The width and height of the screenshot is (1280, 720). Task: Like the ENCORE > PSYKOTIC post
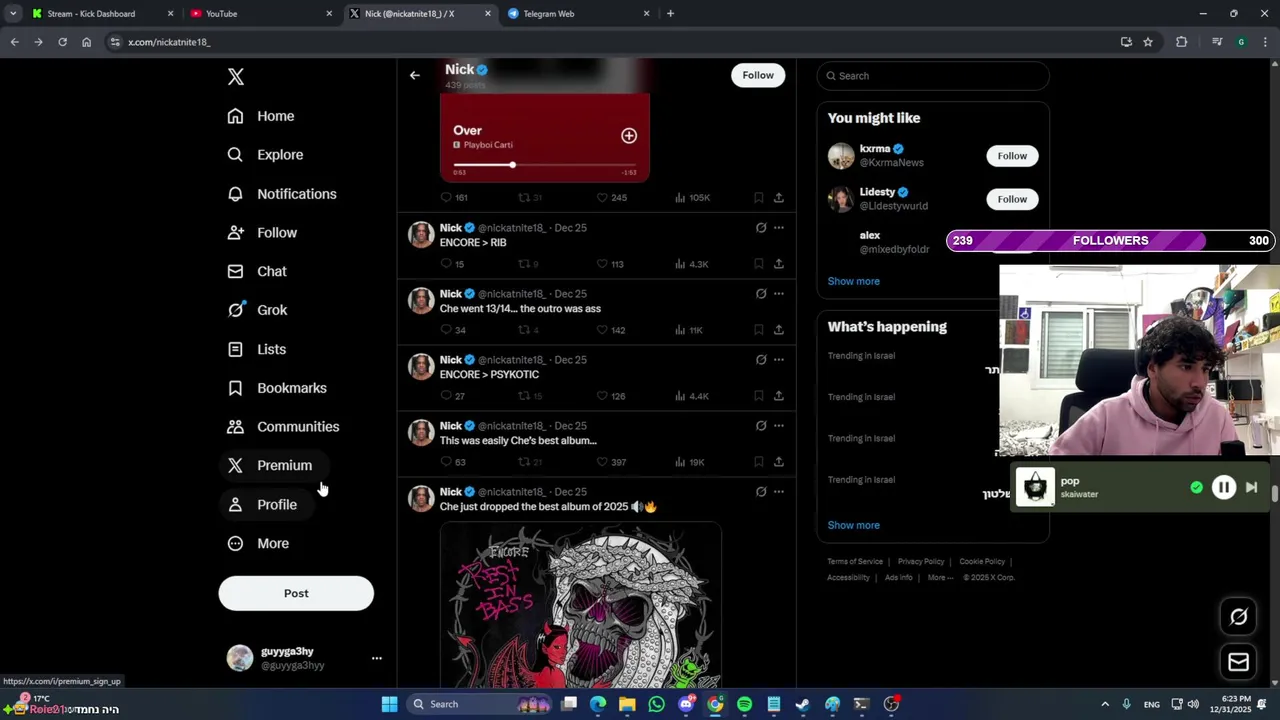[x=610, y=396]
